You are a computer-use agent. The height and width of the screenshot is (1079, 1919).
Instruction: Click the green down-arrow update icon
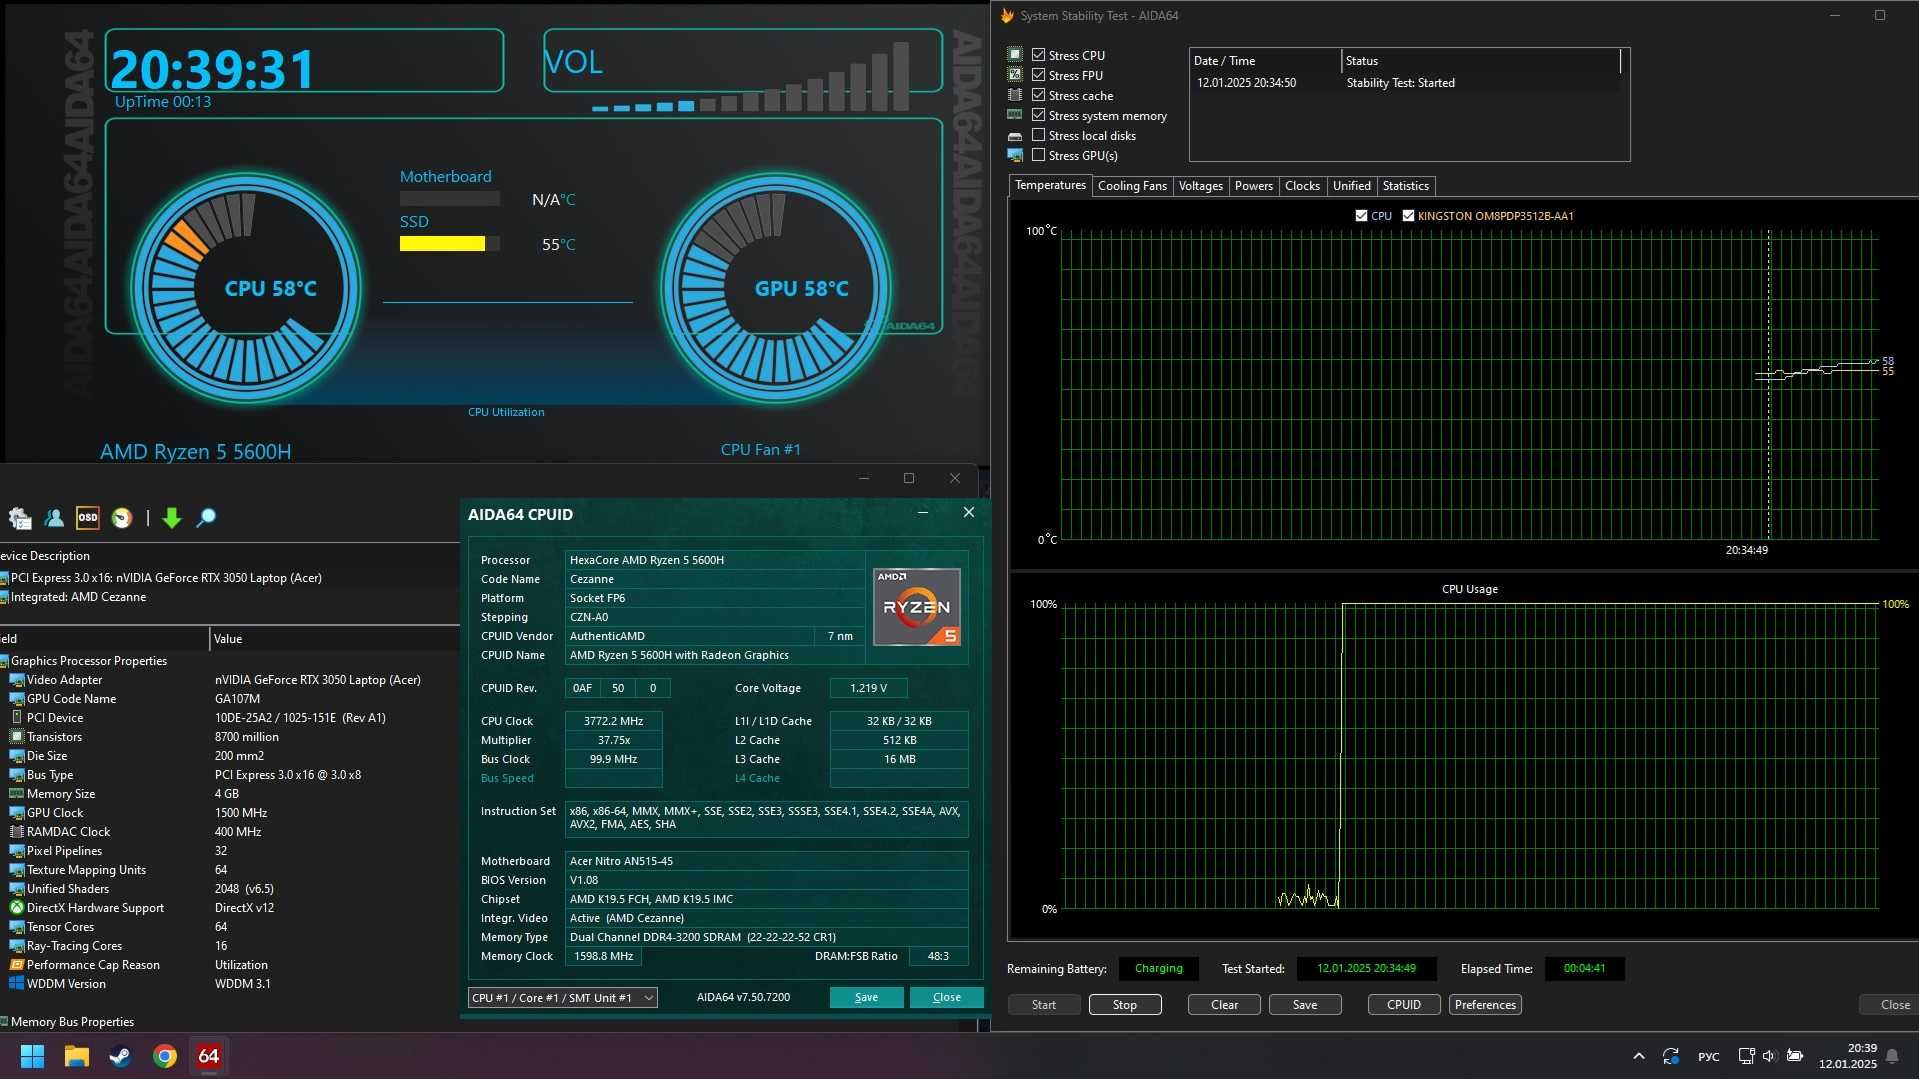(x=172, y=517)
